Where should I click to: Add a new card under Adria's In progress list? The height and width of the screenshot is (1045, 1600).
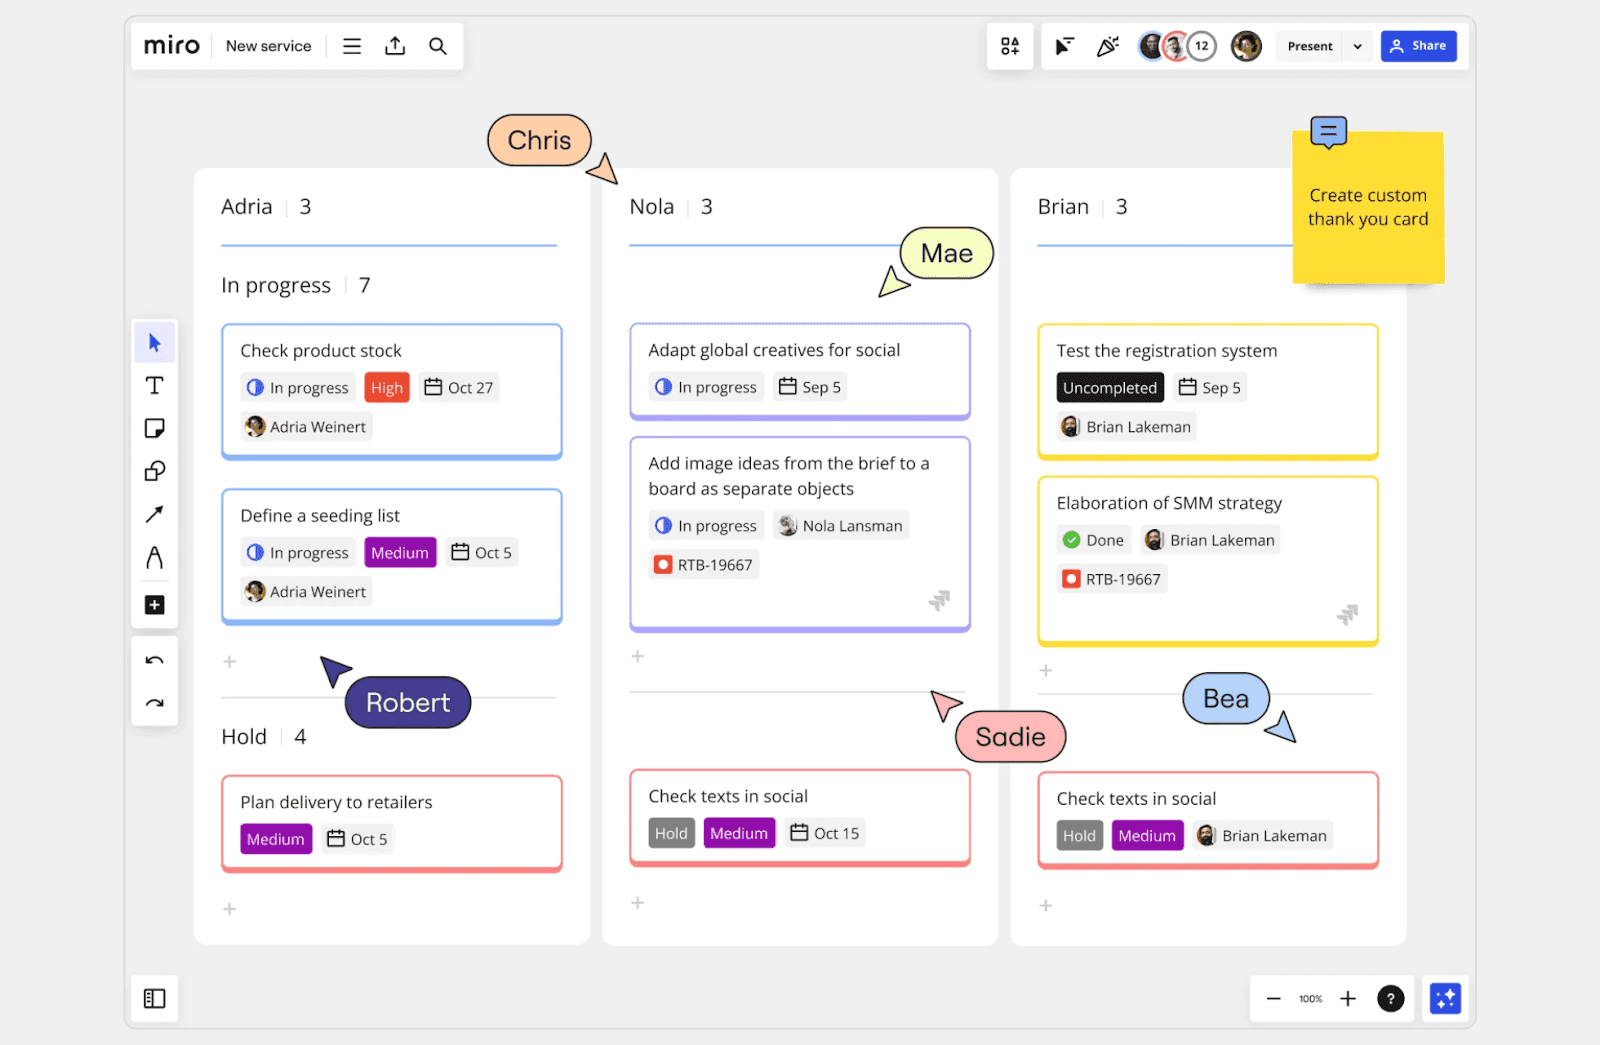tap(229, 661)
